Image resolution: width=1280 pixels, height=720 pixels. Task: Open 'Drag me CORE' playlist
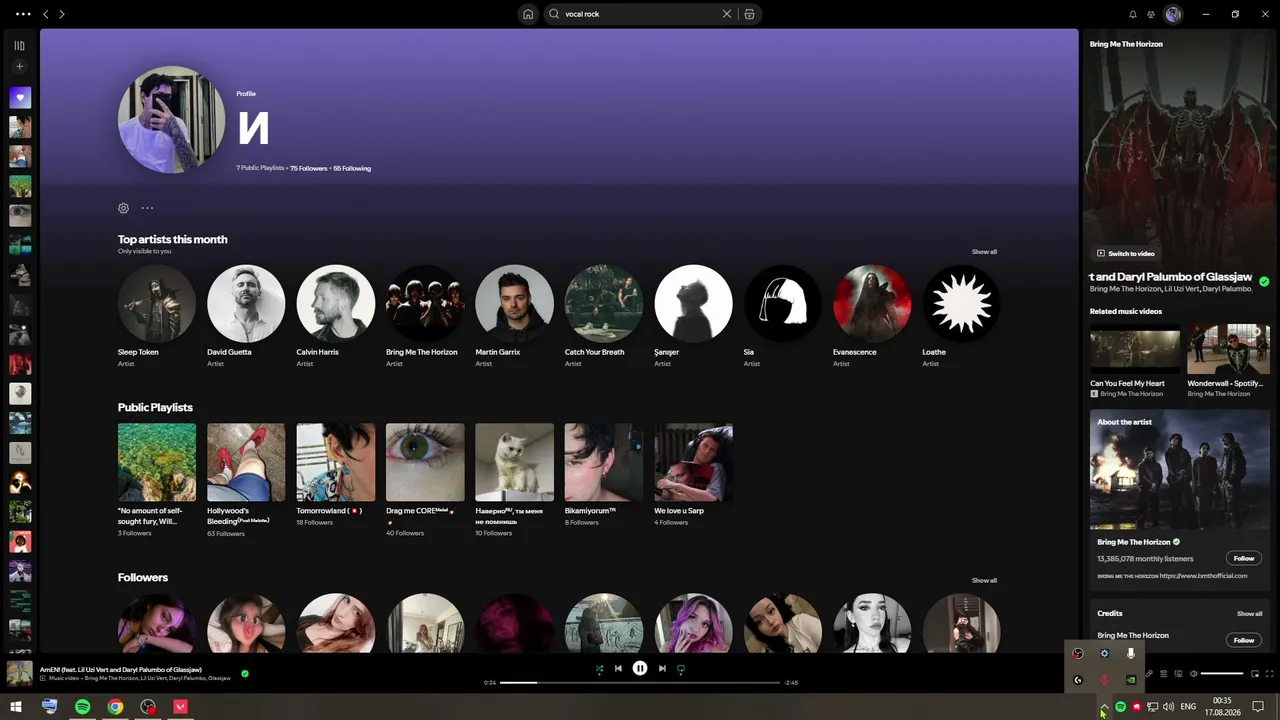tap(425, 462)
